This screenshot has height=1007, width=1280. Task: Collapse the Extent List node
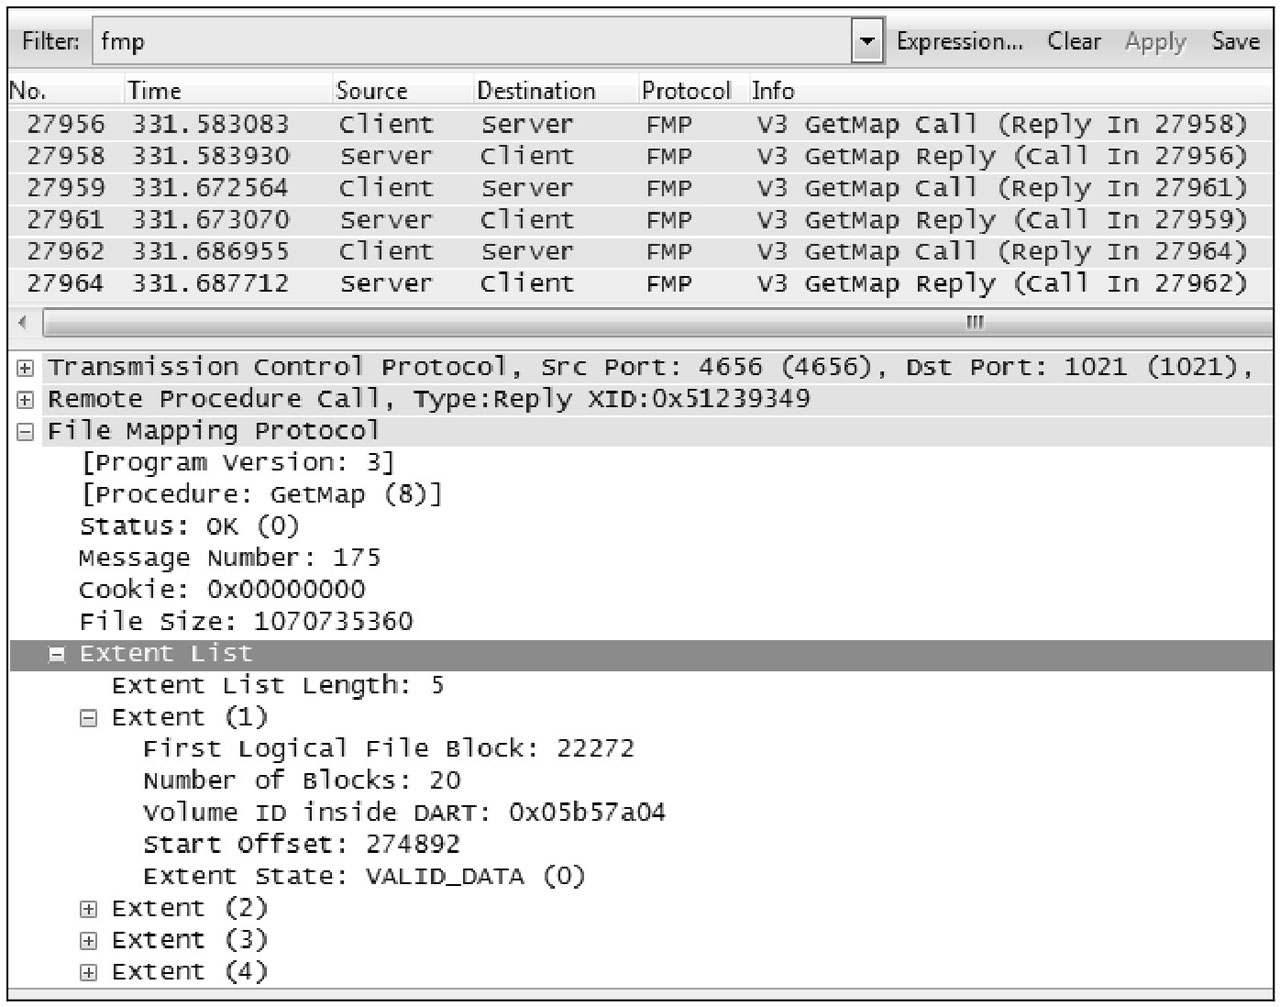click(57, 655)
